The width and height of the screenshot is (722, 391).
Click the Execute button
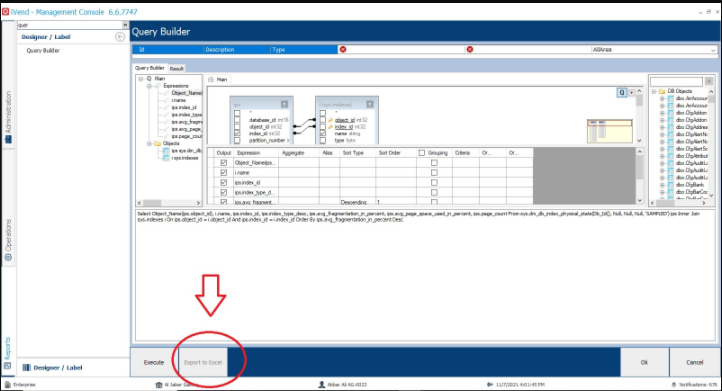coord(153,362)
